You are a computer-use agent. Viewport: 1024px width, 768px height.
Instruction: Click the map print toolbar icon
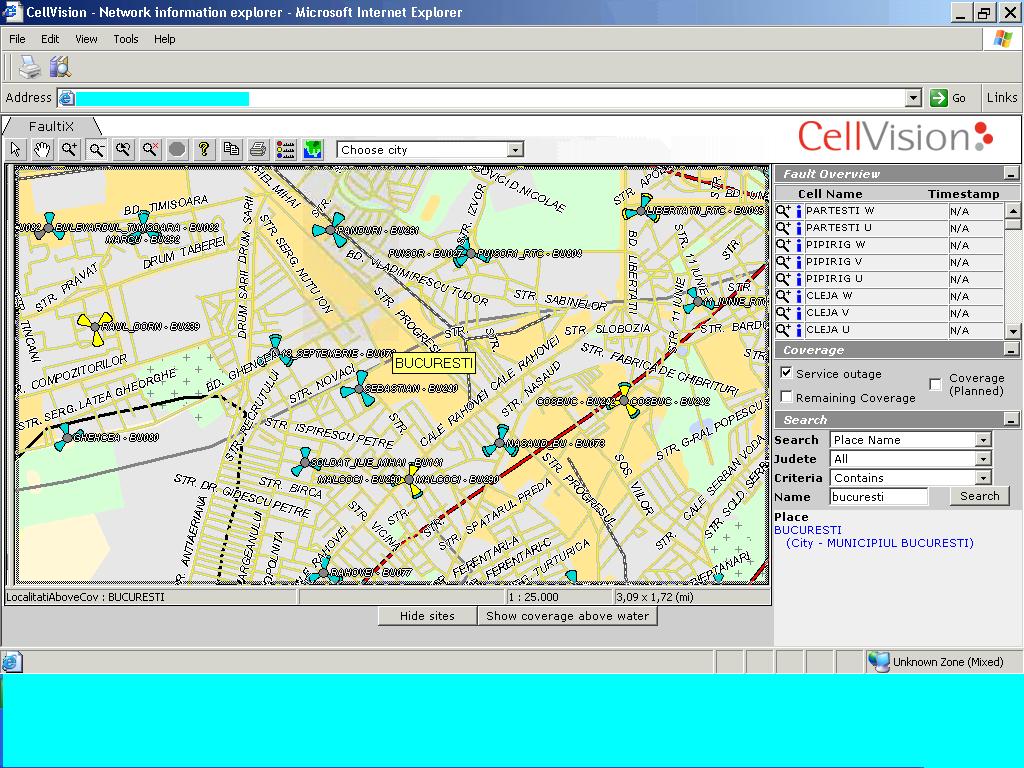pyautogui.click(x=258, y=150)
